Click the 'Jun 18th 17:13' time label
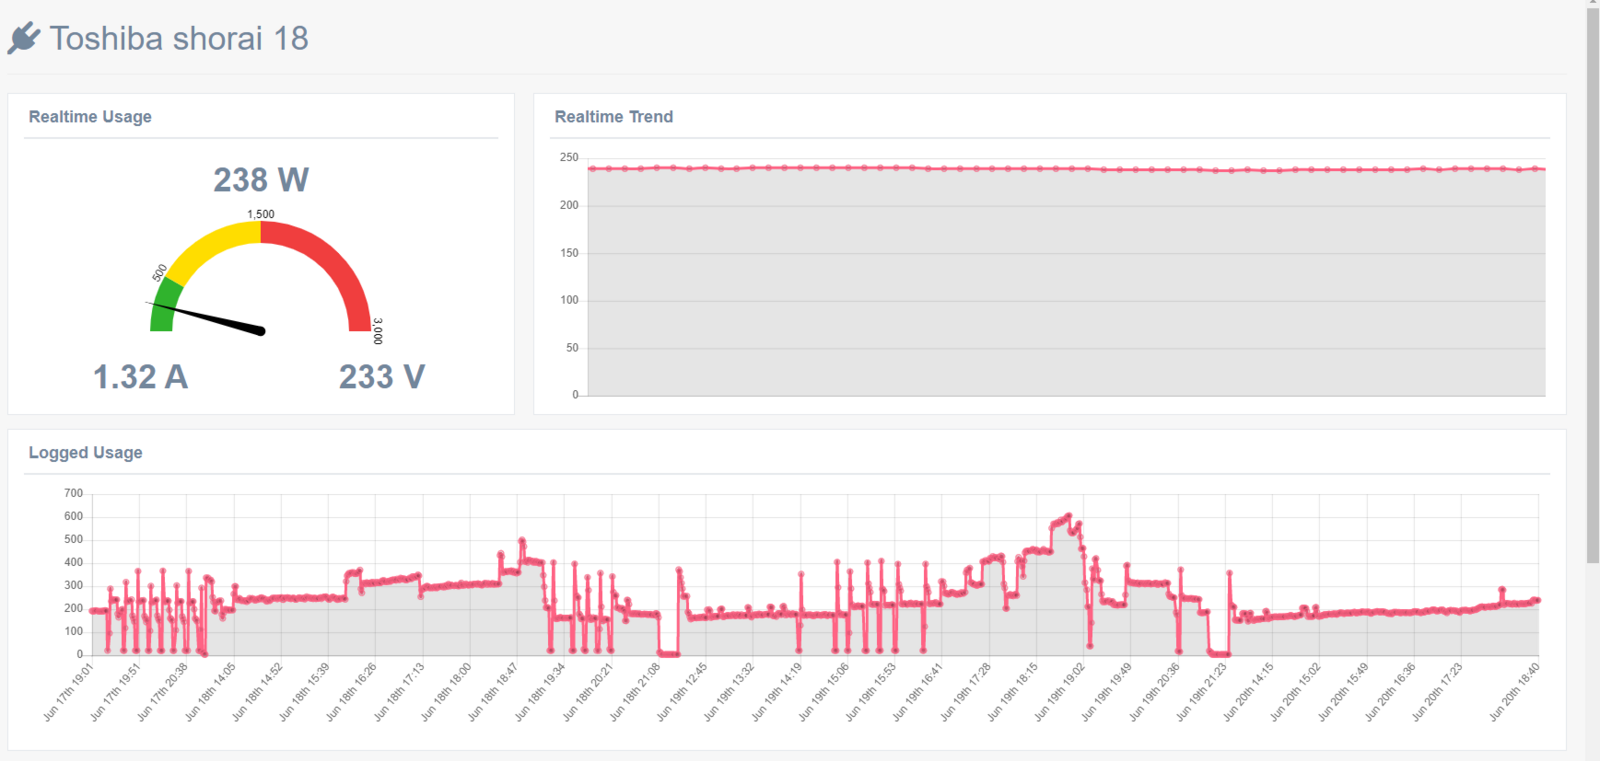1600x761 pixels. coord(399,691)
